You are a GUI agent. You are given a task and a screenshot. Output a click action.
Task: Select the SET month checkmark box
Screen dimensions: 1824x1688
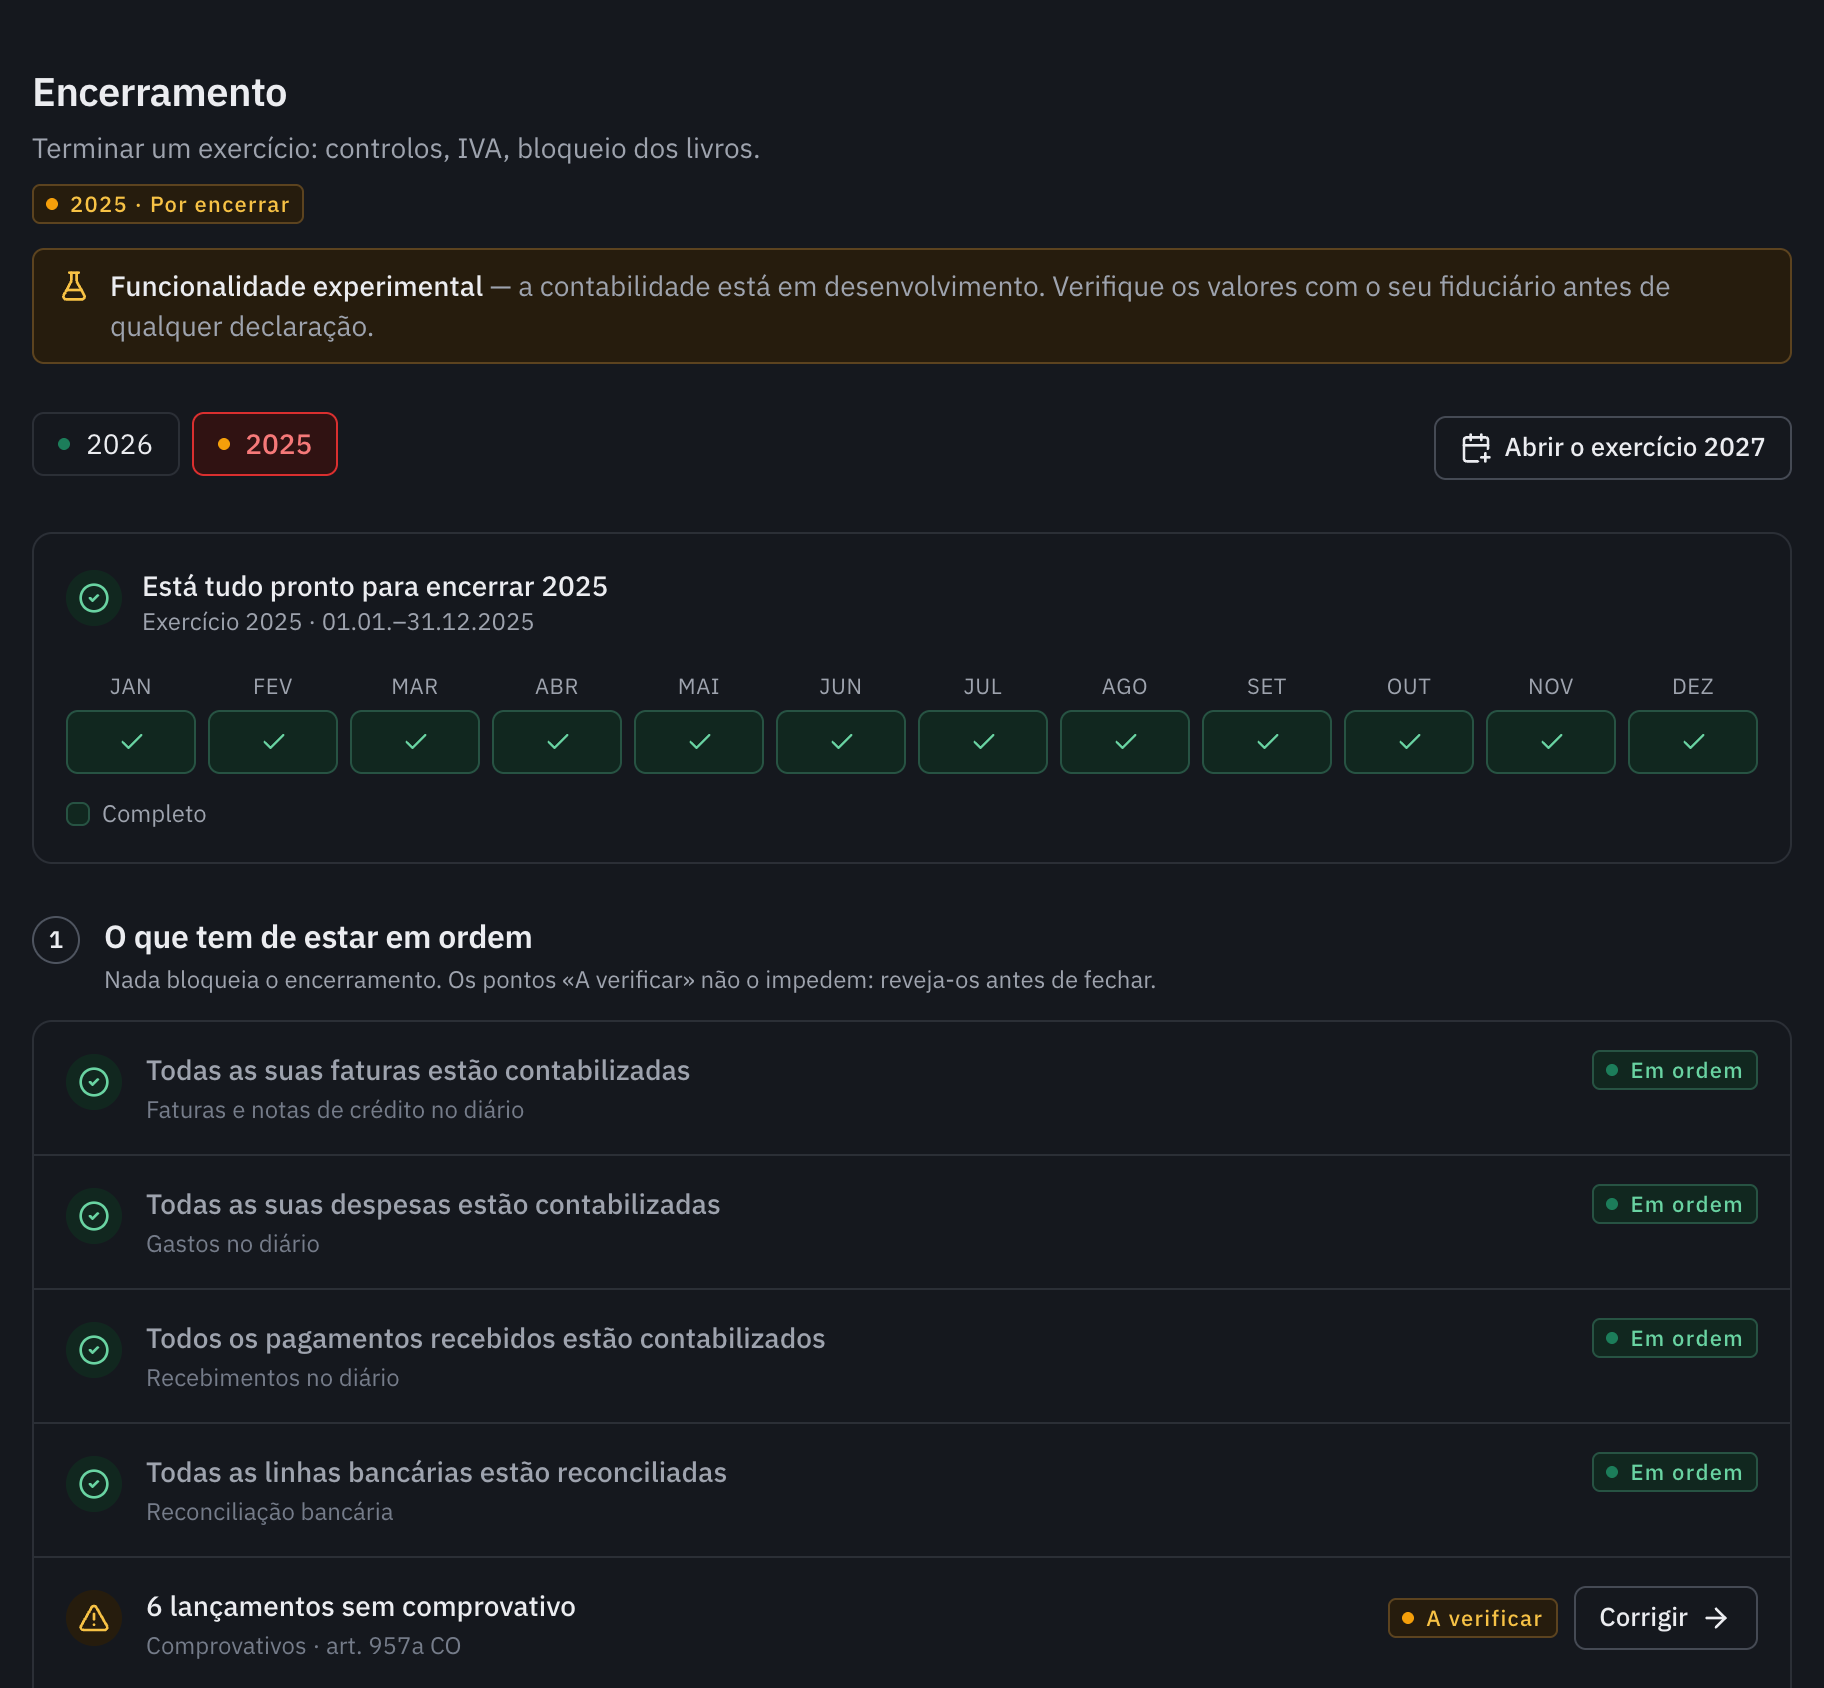coord(1267,742)
